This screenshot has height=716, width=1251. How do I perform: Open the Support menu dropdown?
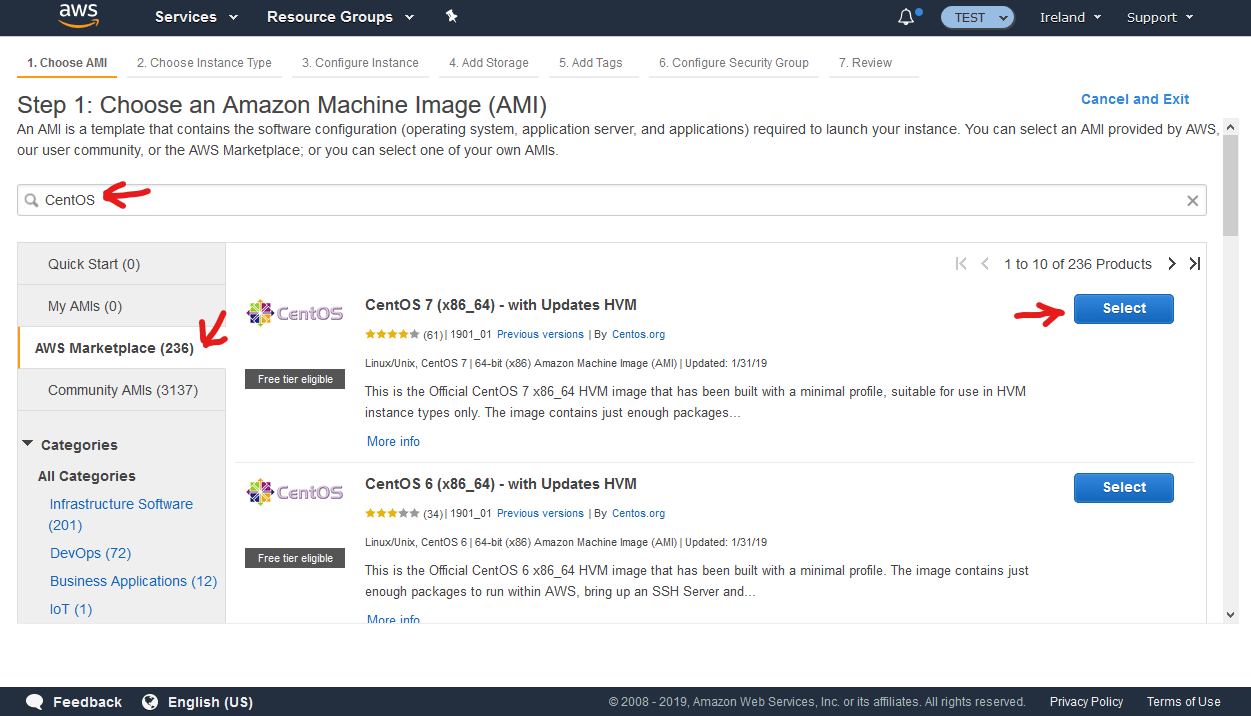1160,17
